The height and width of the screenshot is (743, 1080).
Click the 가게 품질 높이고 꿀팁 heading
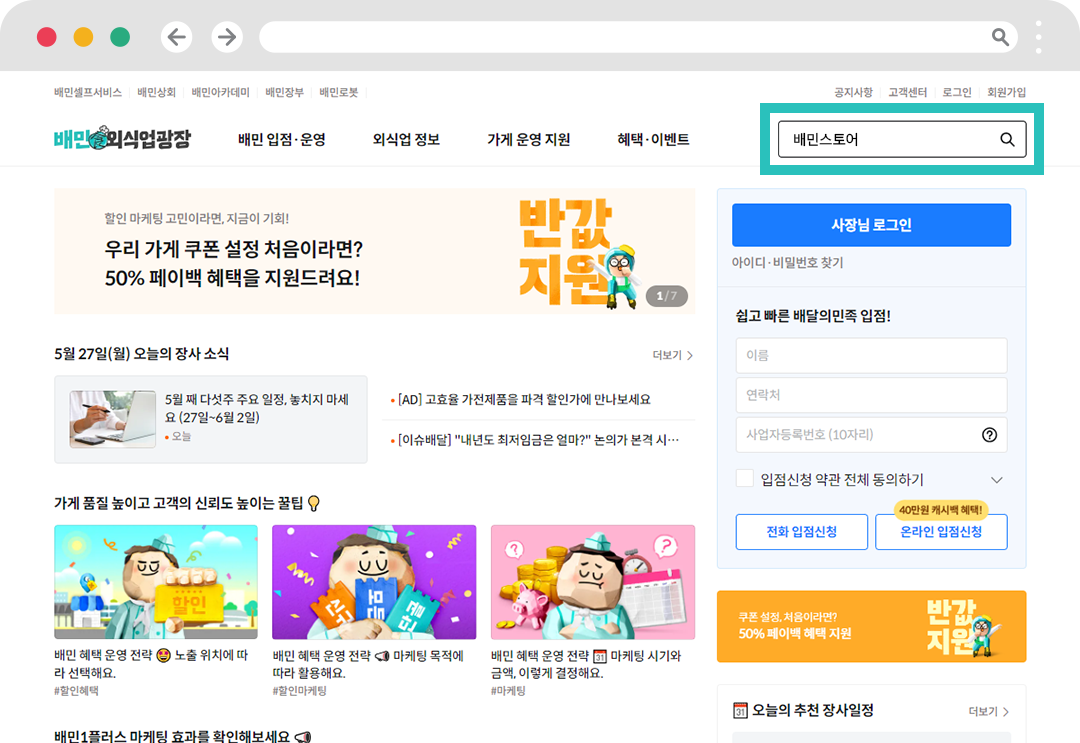(187, 503)
